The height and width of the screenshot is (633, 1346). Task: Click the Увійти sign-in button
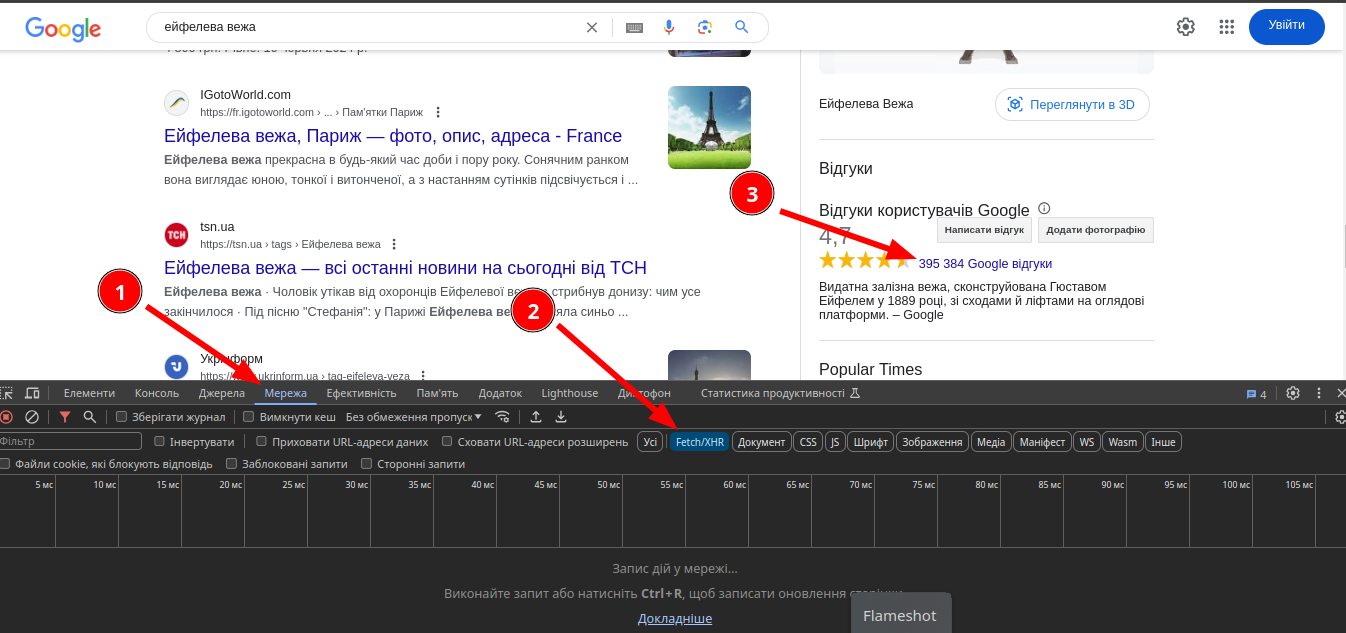pyautogui.click(x=1286, y=26)
